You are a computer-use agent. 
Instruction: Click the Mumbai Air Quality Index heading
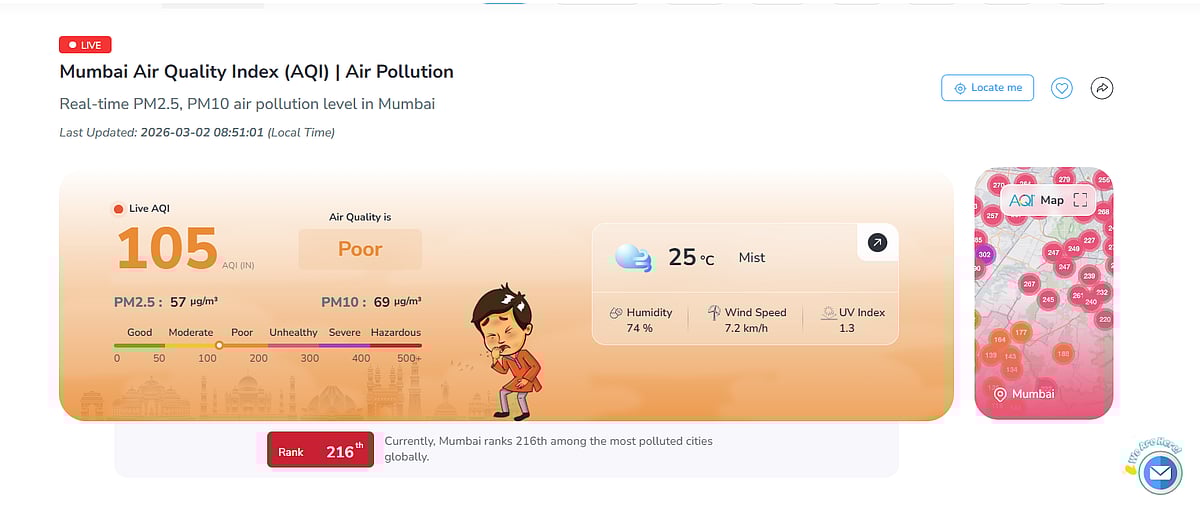[257, 72]
